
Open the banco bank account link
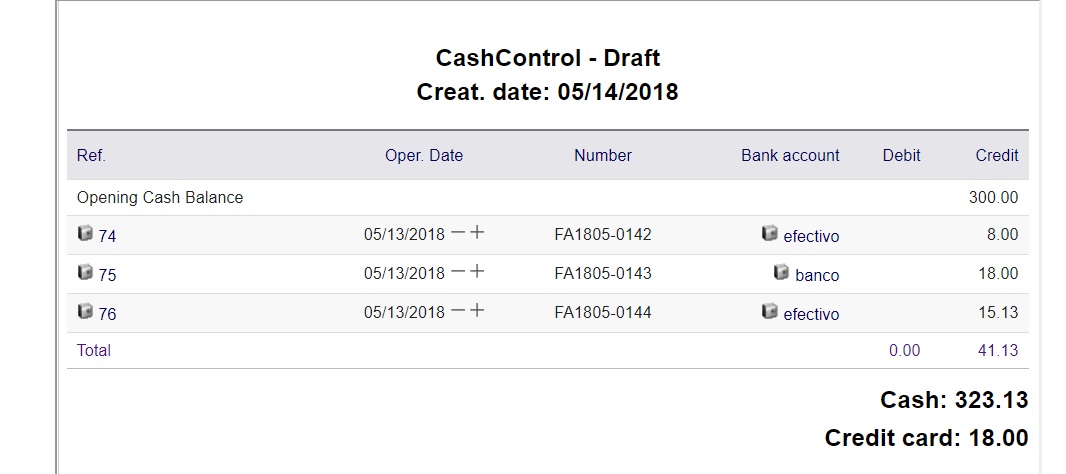[817, 276]
